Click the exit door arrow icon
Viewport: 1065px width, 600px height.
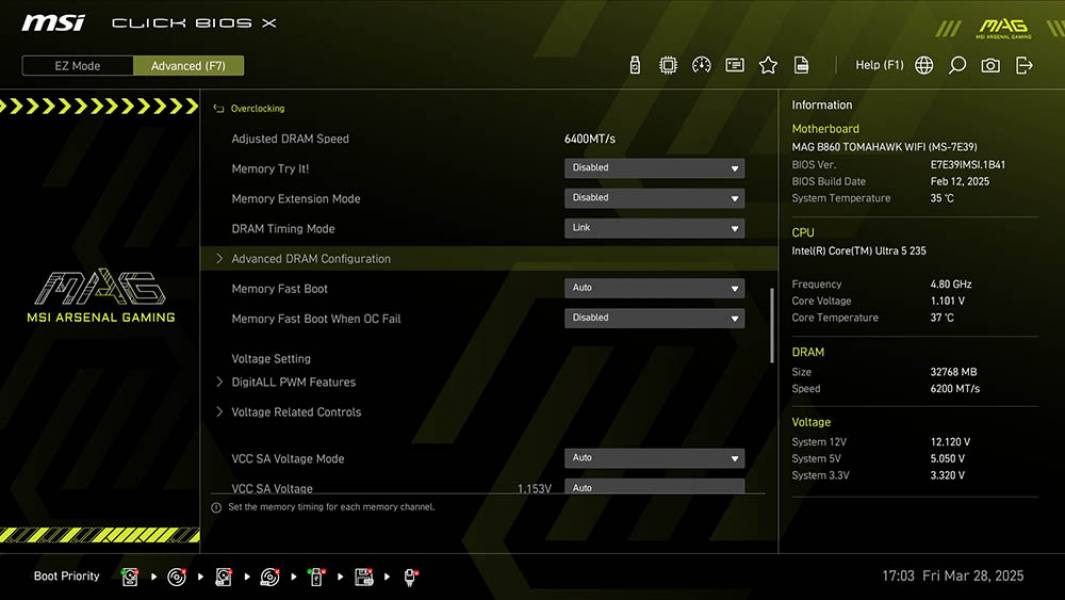click(1024, 65)
